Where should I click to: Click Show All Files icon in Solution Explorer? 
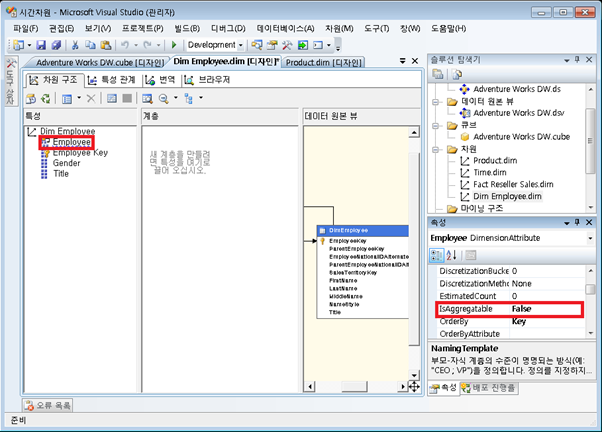tap(456, 74)
